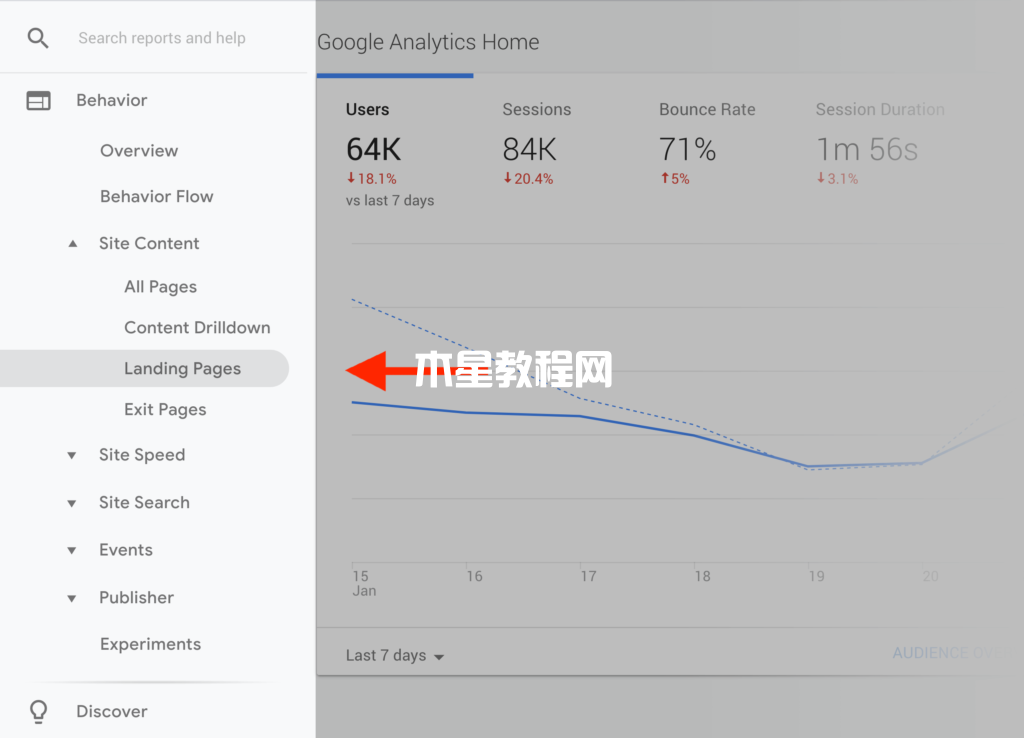Select the Site Speed label
1024x738 pixels.
coord(142,455)
